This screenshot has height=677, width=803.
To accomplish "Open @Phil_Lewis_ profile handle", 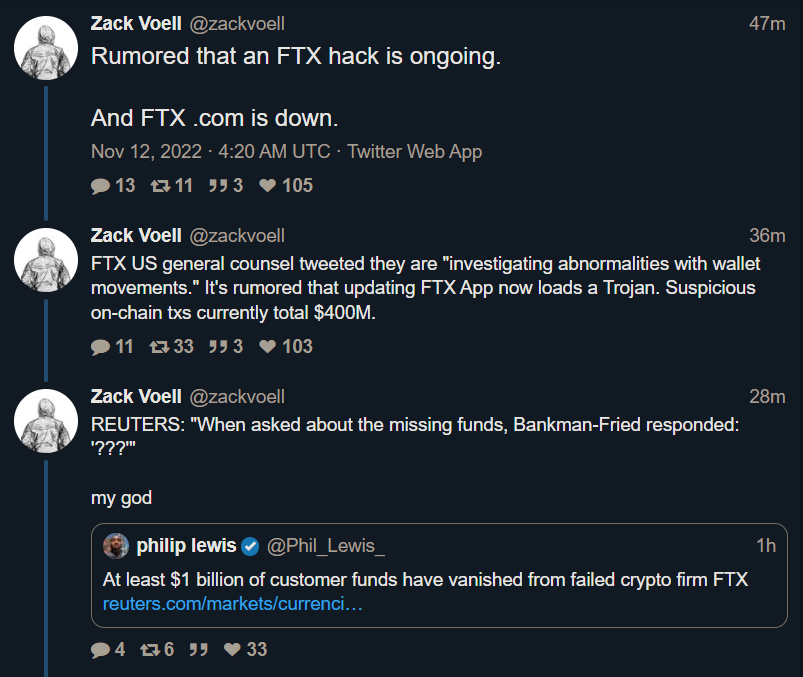I will 326,546.
